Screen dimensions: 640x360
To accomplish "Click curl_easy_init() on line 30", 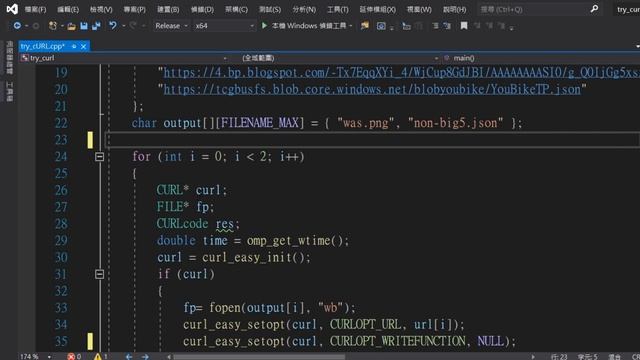I will coord(253,258).
